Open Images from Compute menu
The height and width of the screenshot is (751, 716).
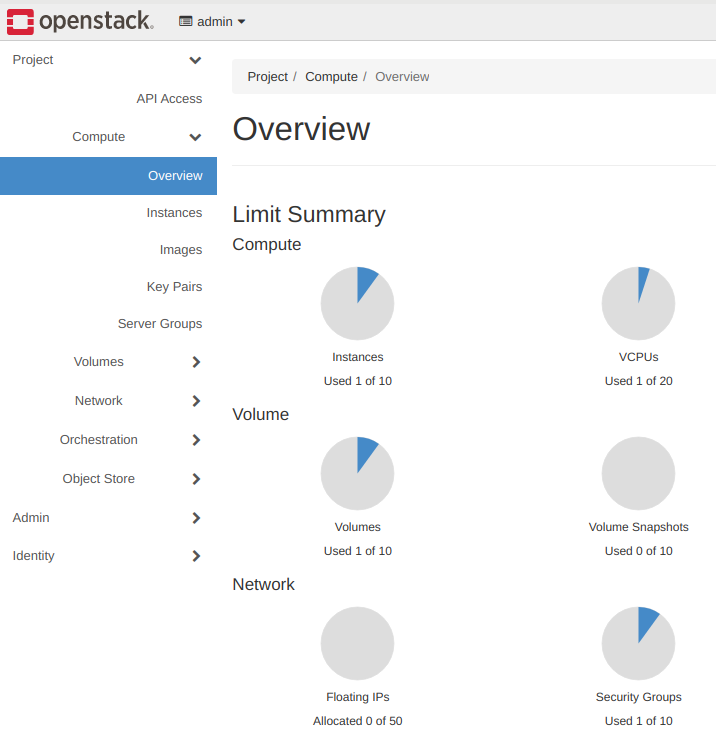180,250
